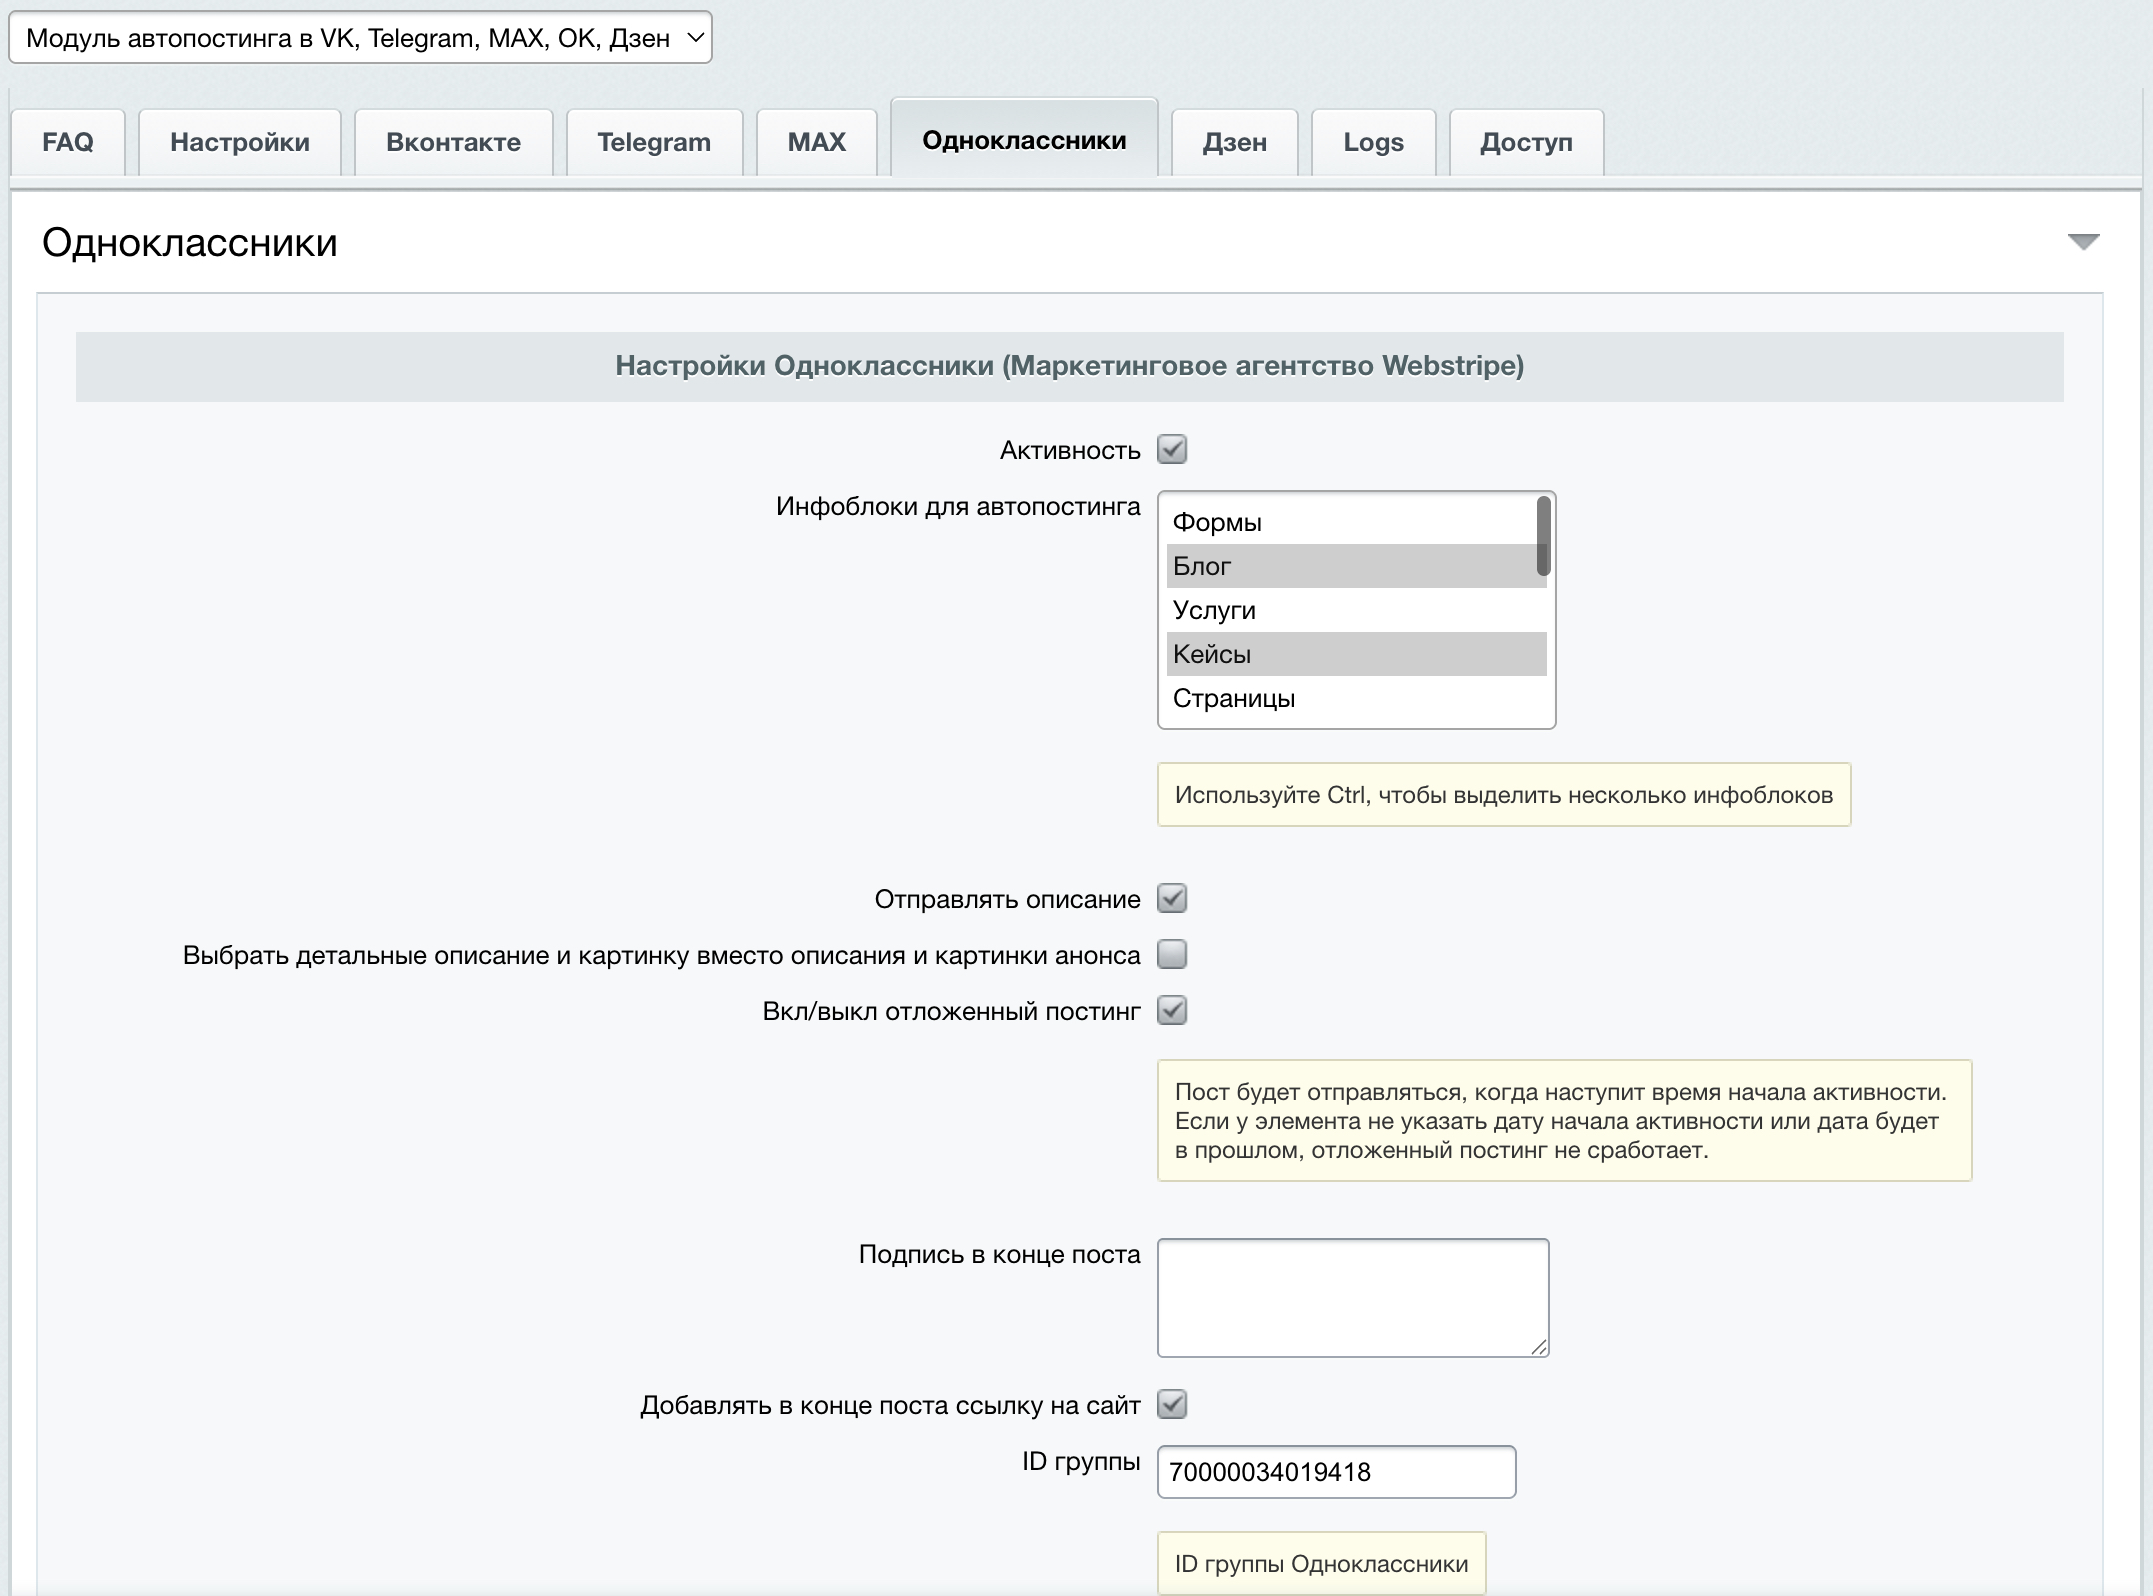
Task: Focus the Подпись в конце поста textarea
Action: (1353, 1298)
